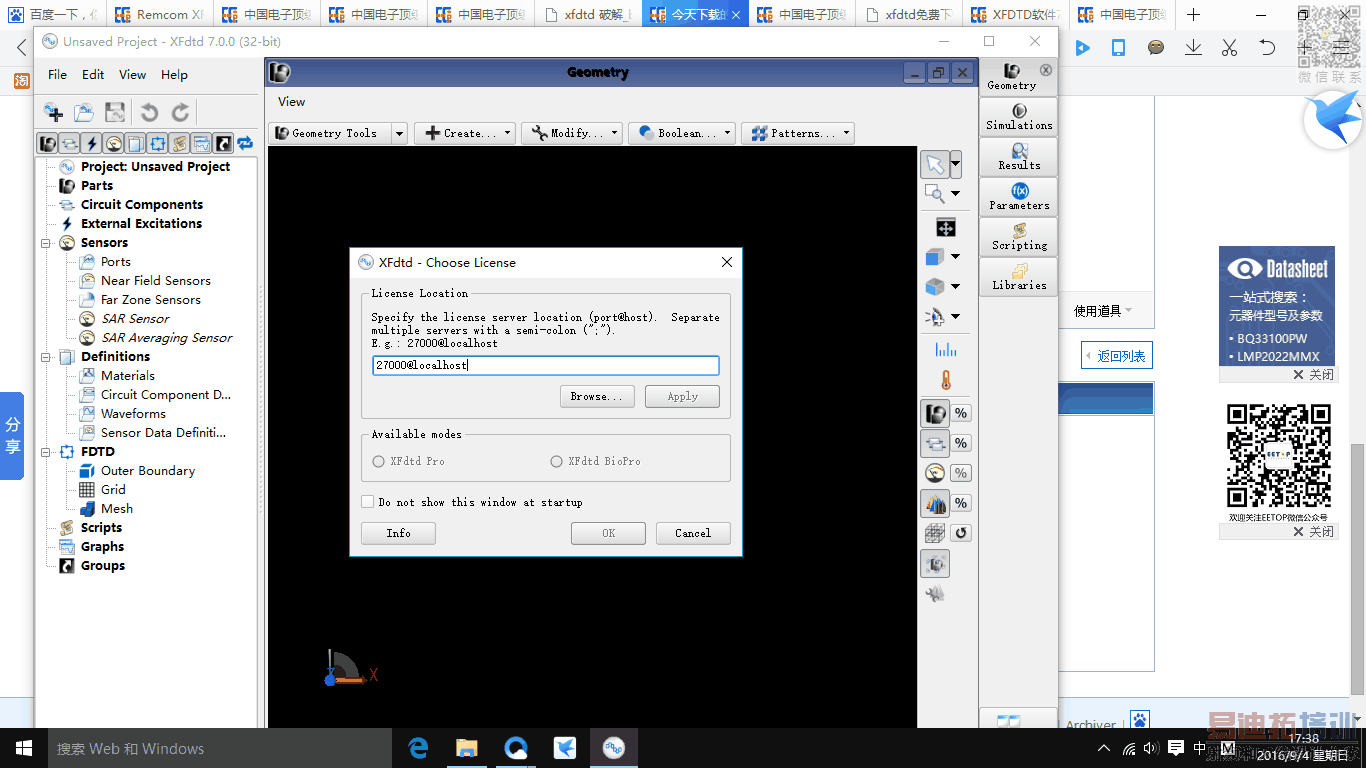Toggle the mesh colored peaks view icon
Screen dimensions: 1366x768
pos(935,503)
